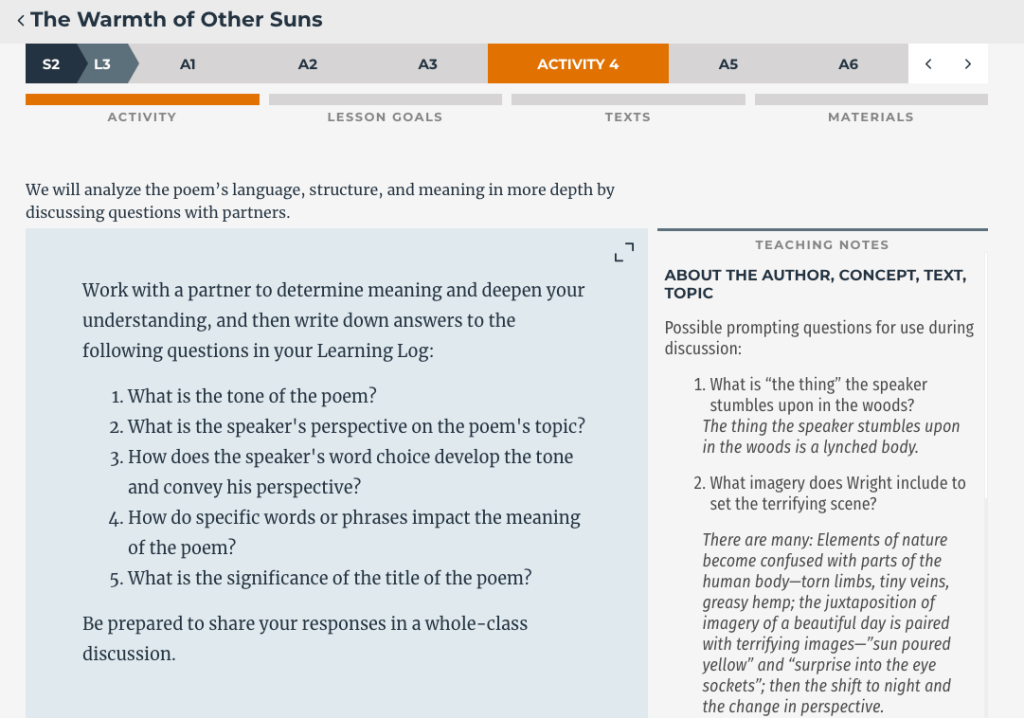Click The Warmth of Other Suns title
1024x718 pixels.
177,20
